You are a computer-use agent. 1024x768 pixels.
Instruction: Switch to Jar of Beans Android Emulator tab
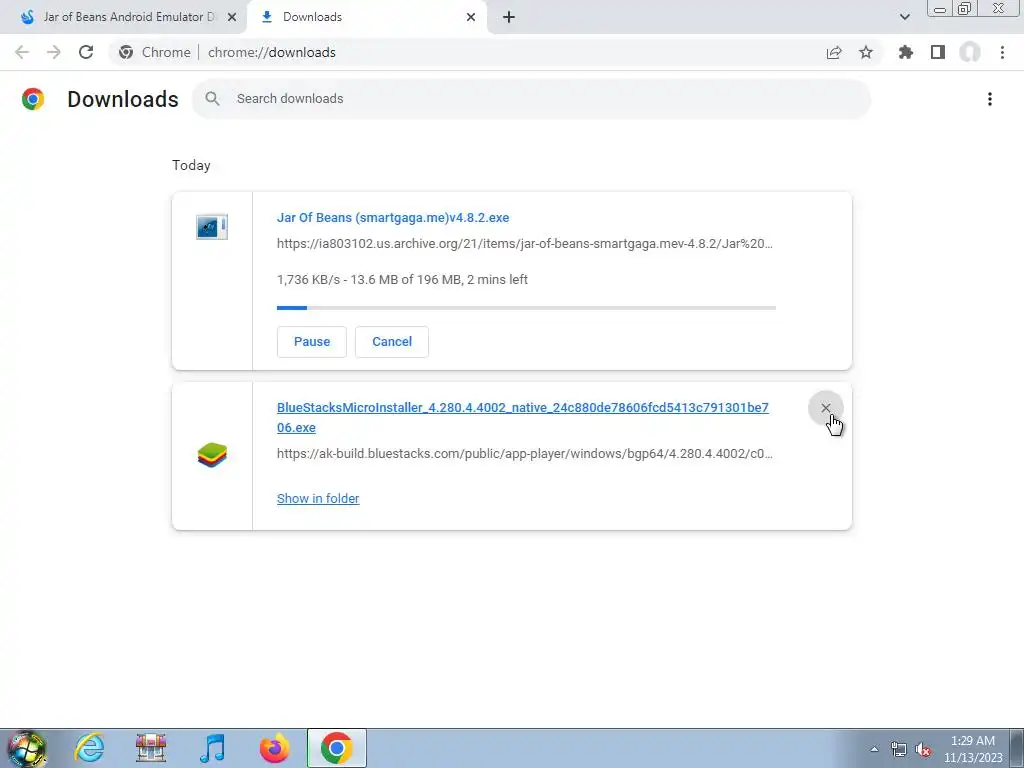124,17
